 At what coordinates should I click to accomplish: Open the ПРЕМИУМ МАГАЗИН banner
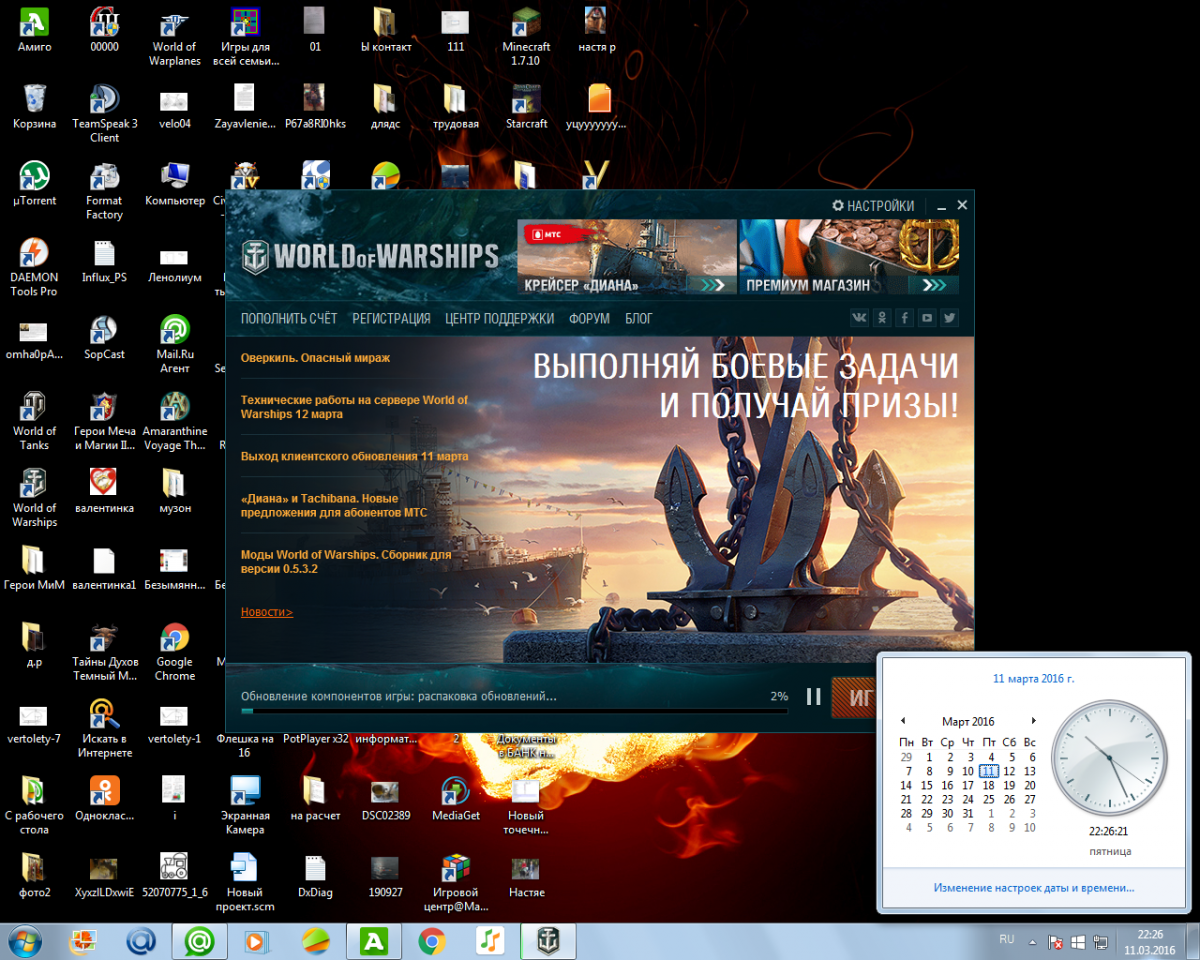pyautogui.click(x=849, y=257)
